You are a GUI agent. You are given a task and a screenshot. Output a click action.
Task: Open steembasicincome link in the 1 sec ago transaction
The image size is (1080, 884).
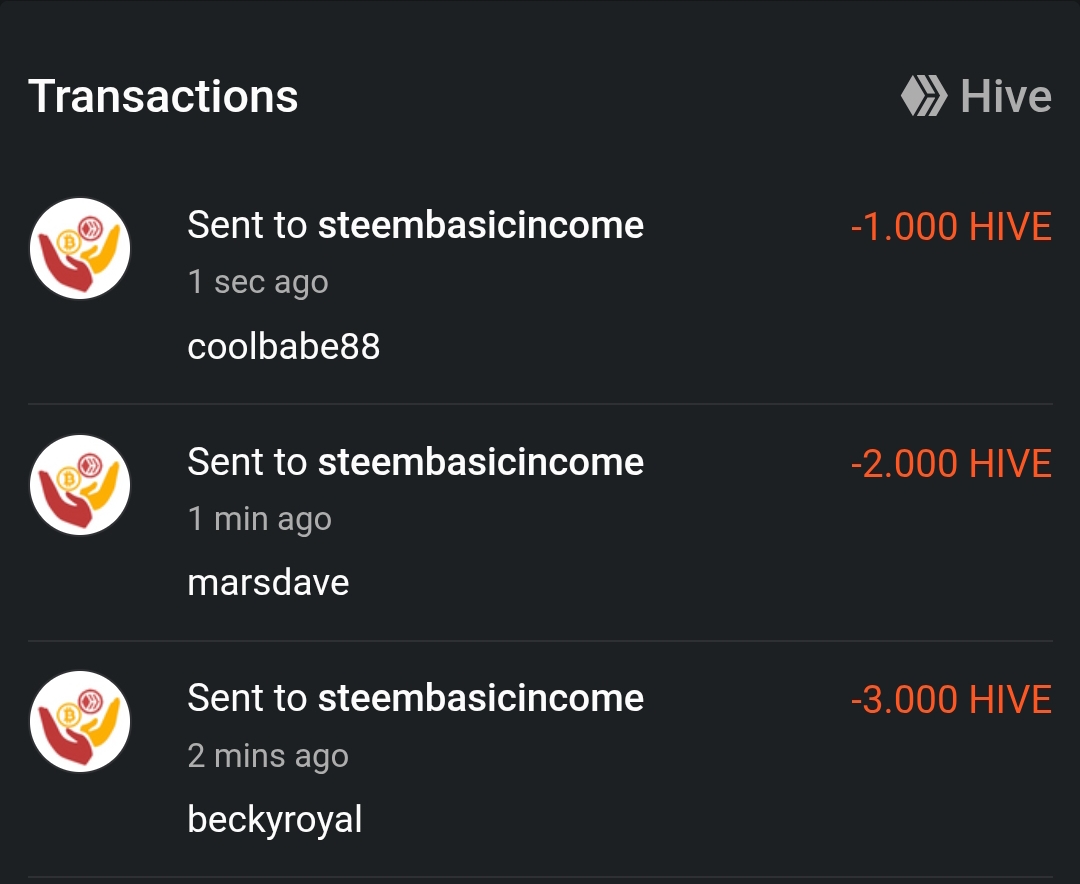[480, 225]
